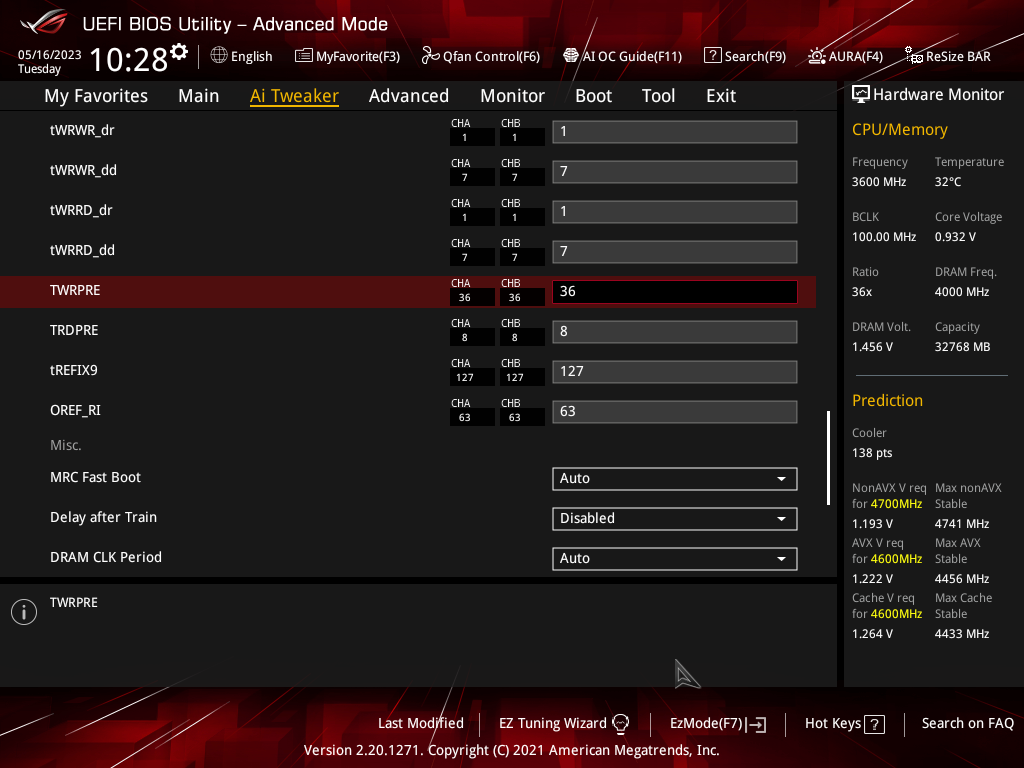The width and height of the screenshot is (1024, 768).
Task: Click the DRAM Freq. 4000 MHz value
Action: coord(962,292)
